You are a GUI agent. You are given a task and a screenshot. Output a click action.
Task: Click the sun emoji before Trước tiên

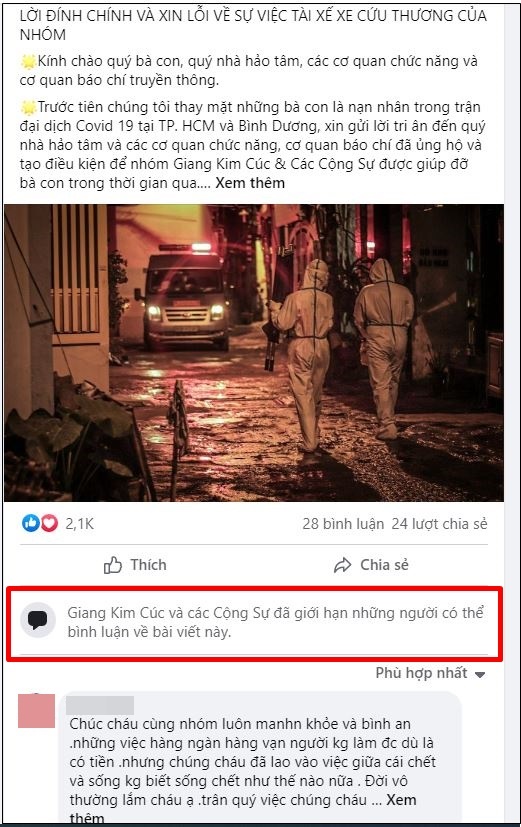tap(28, 108)
